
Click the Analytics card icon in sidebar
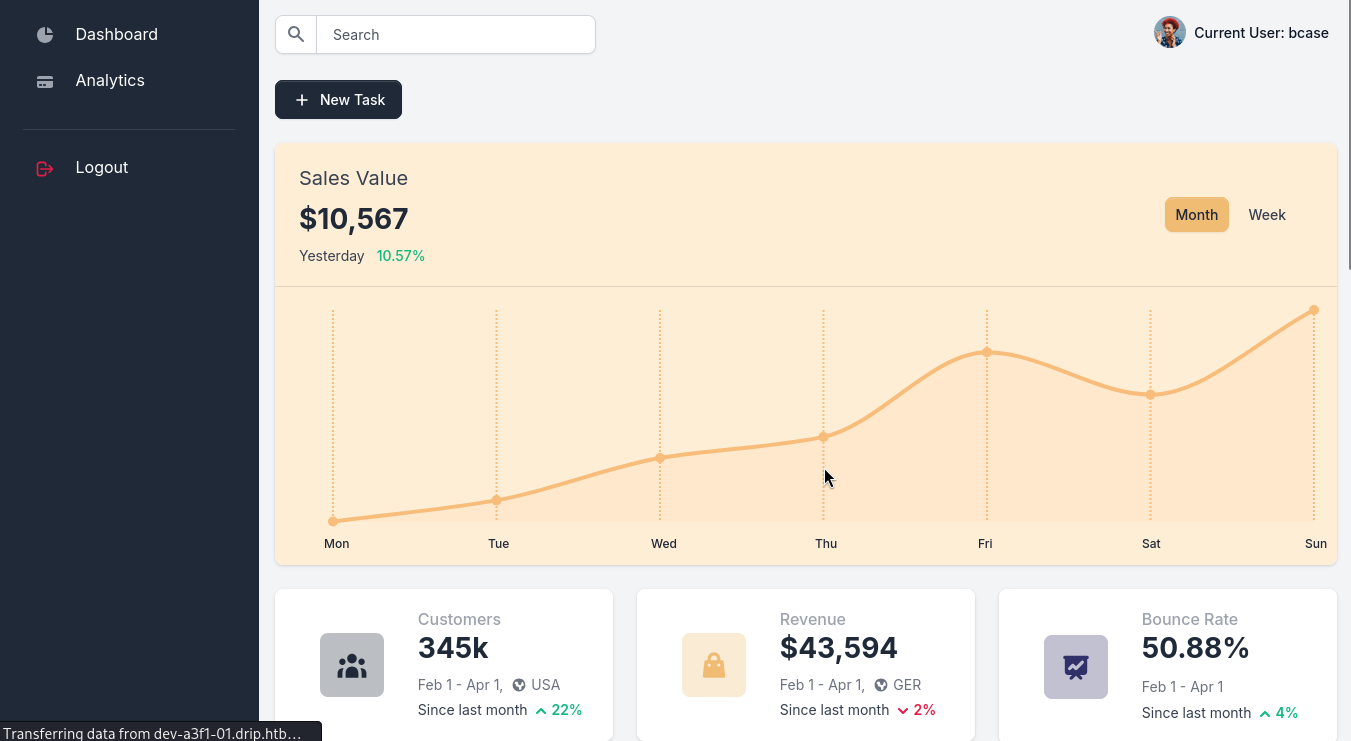point(45,82)
